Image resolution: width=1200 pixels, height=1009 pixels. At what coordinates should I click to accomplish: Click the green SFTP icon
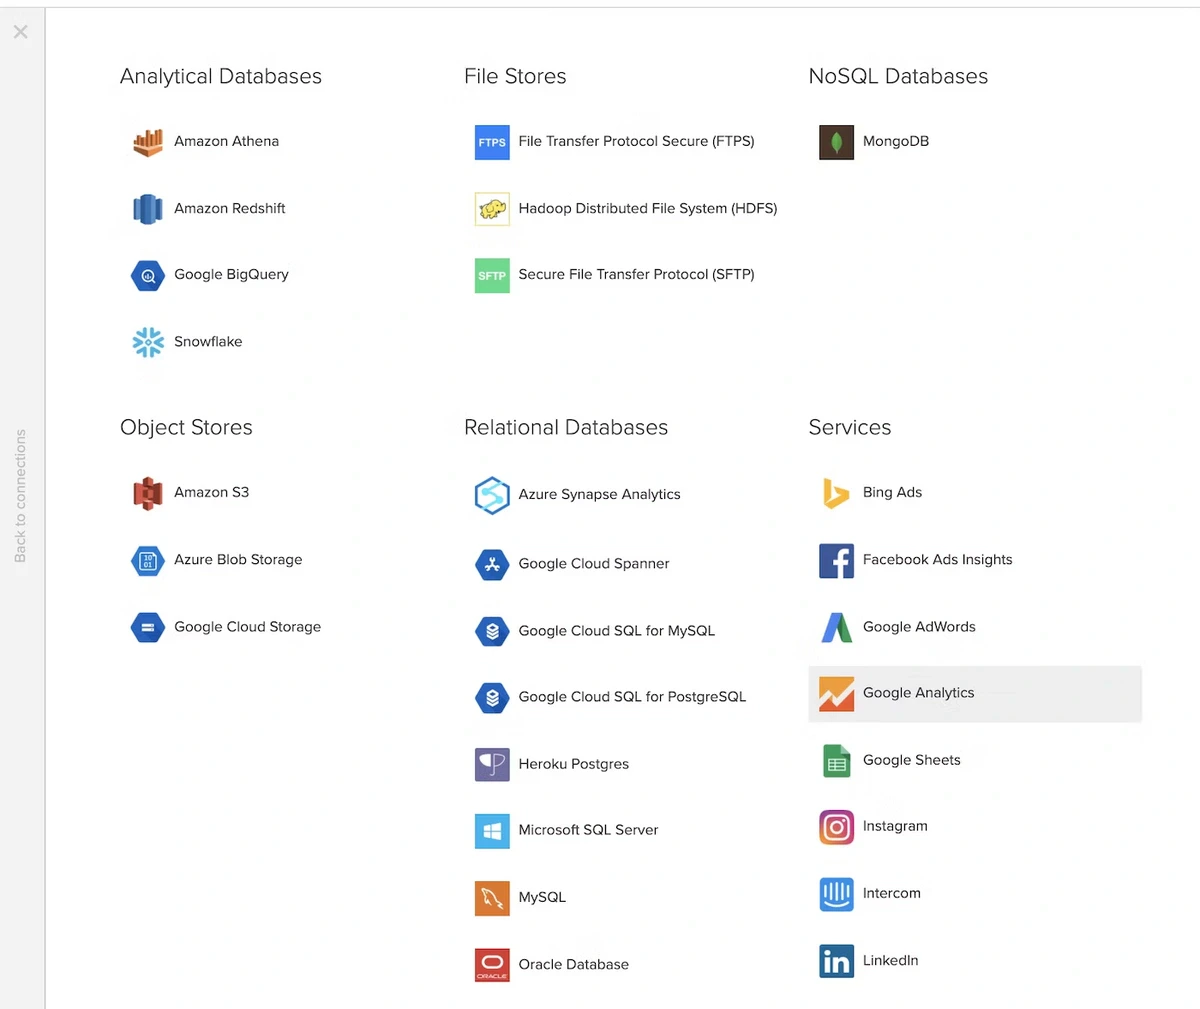click(x=492, y=275)
